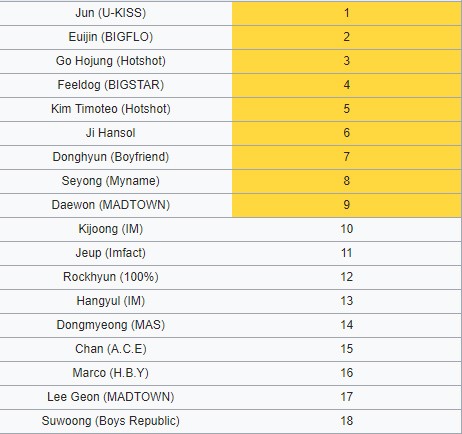The width and height of the screenshot is (462, 434).
Task: Click the yellow rank 9 cell
Action: 347,205
